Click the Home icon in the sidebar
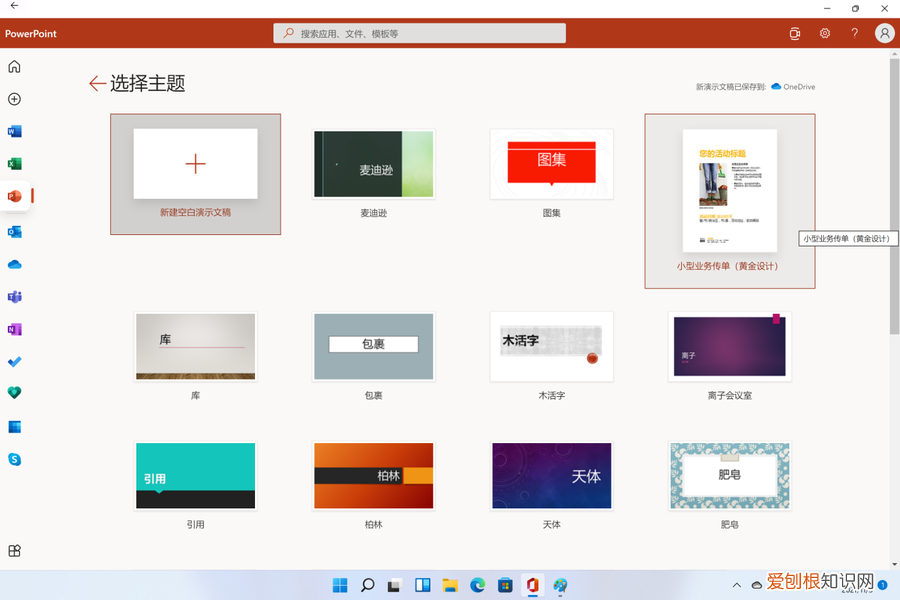 (x=14, y=66)
